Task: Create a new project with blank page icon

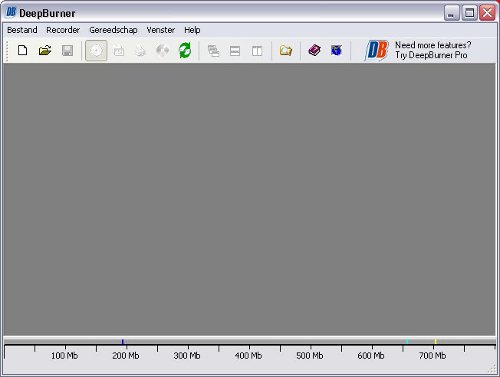Action: (22, 51)
